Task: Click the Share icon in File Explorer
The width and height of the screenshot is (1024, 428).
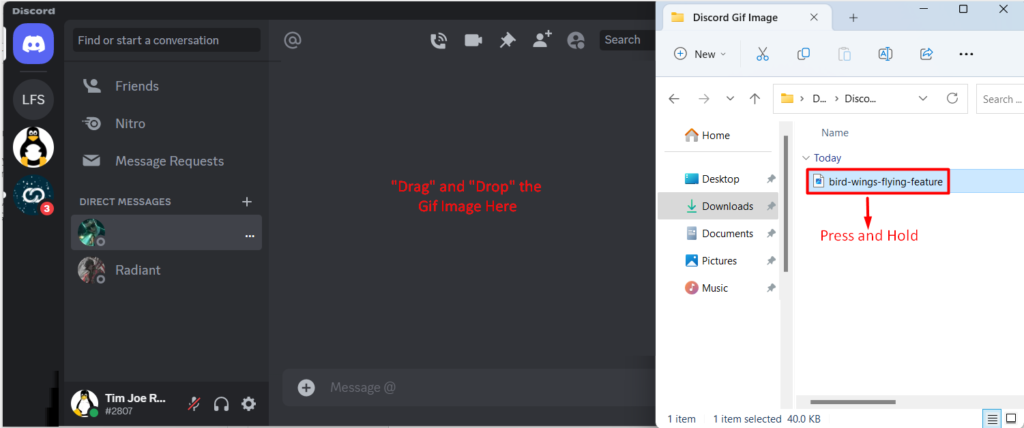Action: tap(926, 54)
